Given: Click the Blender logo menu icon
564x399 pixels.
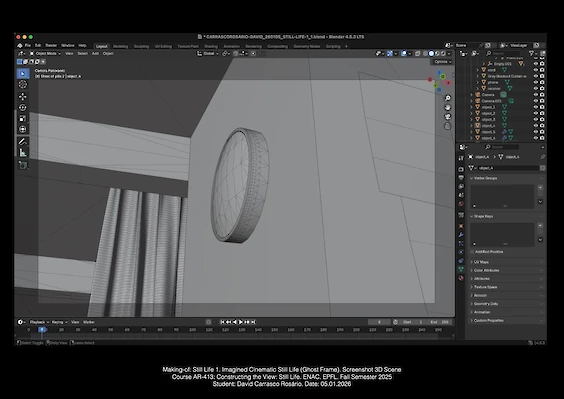Looking at the screenshot, I should click(x=20, y=46).
